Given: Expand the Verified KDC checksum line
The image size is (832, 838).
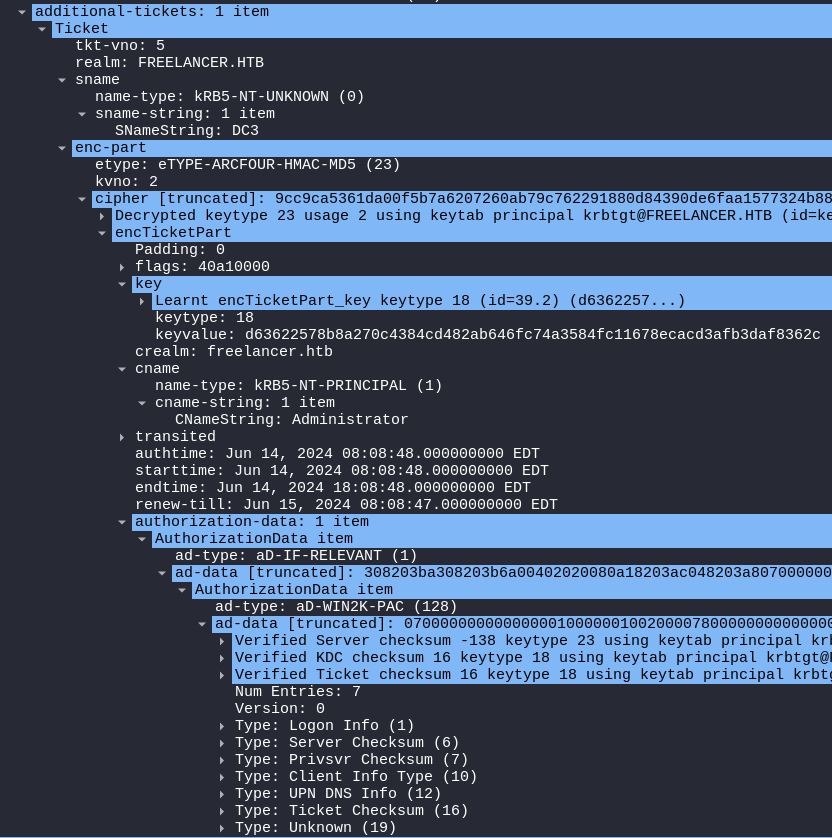Looking at the screenshot, I should 222,658.
